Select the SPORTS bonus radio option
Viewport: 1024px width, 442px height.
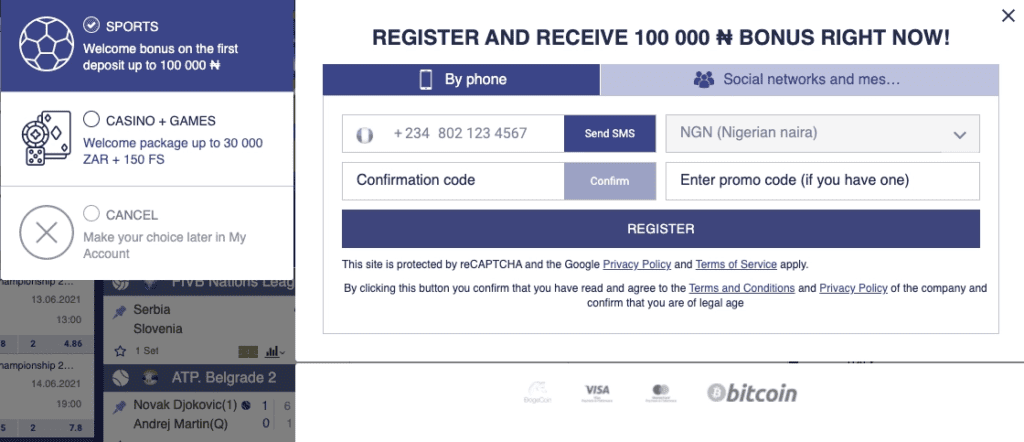coord(91,25)
